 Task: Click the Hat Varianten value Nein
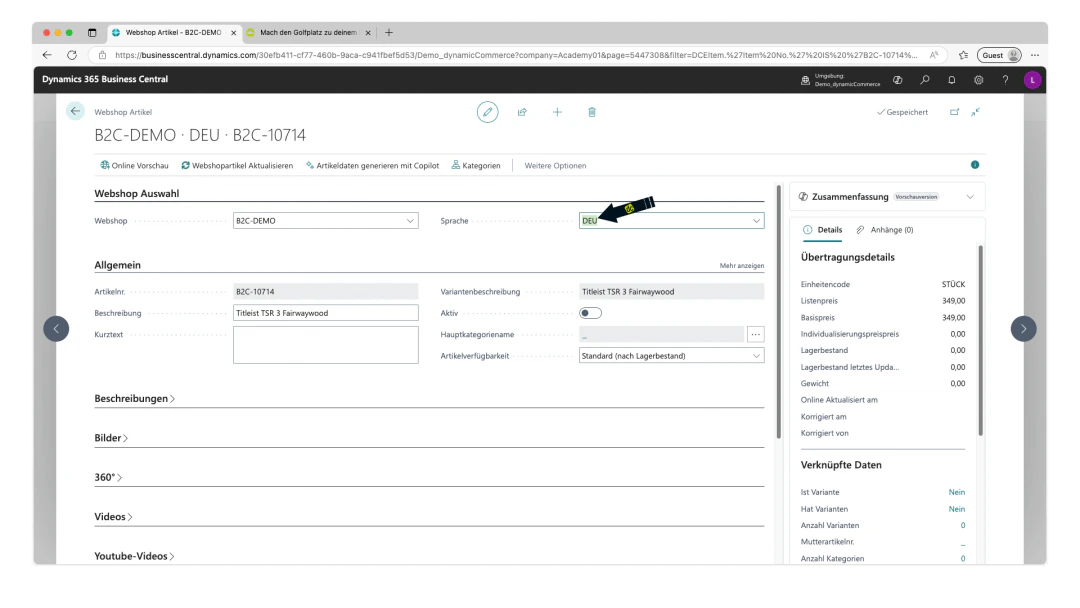(956, 509)
